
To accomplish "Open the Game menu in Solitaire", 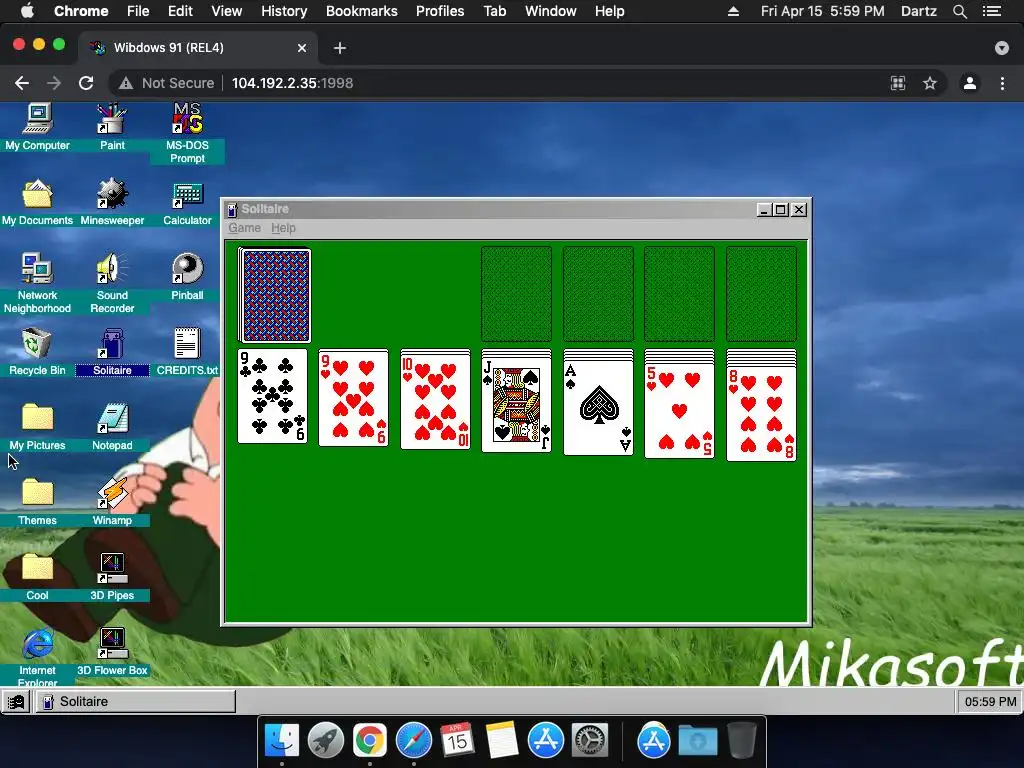I will 244,228.
